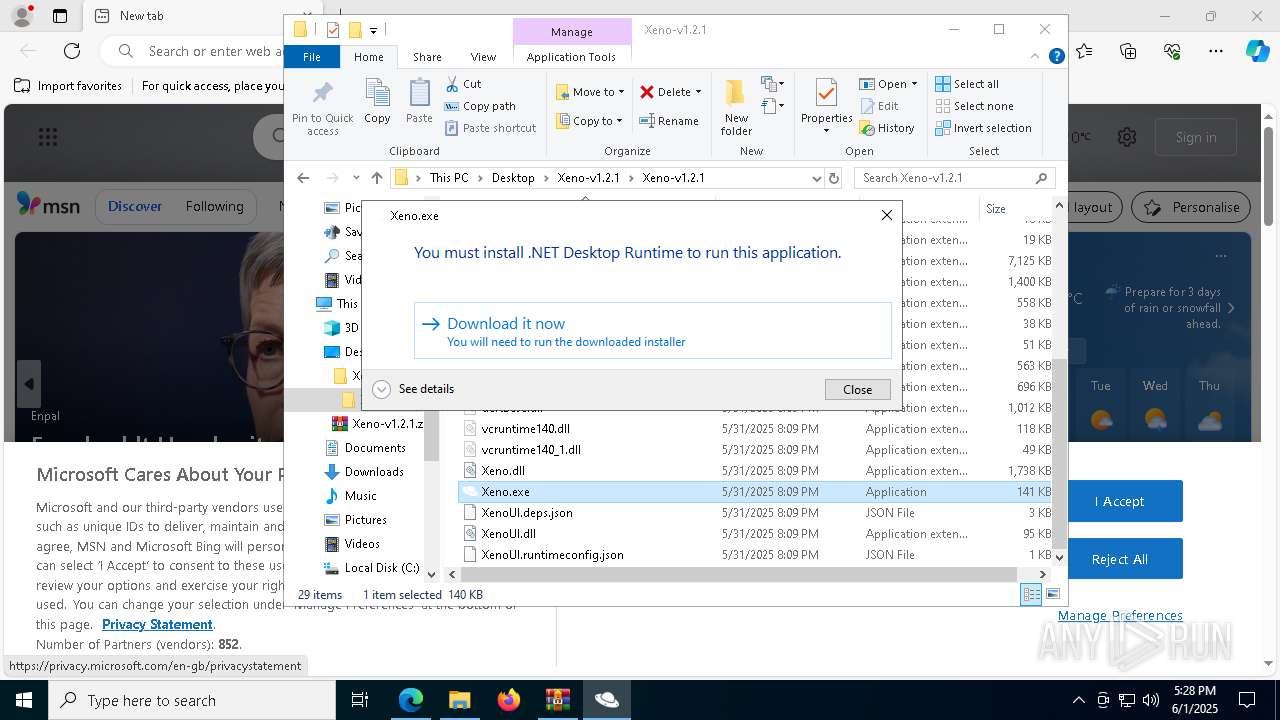Go back in File Explorer

303,178
